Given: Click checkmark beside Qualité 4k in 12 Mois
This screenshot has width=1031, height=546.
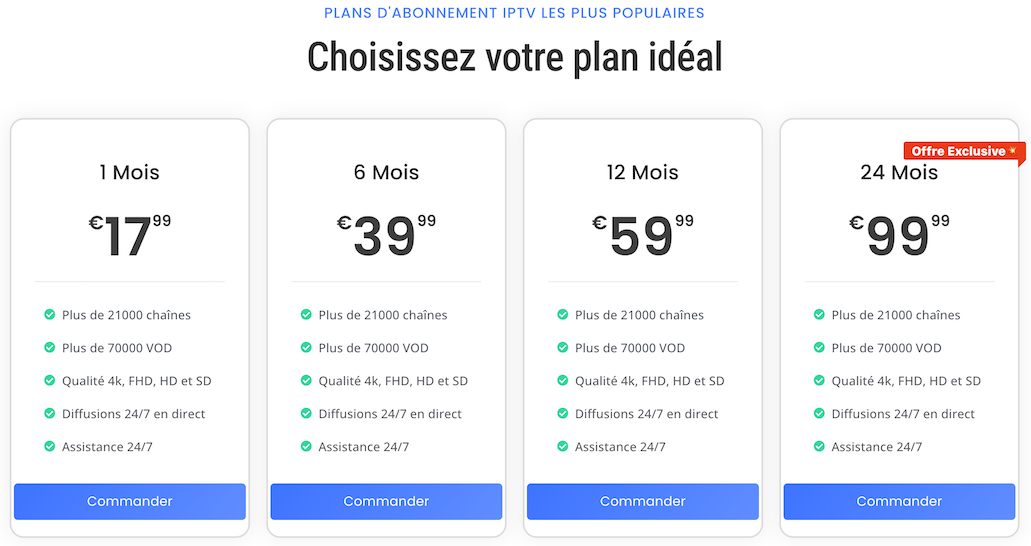Looking at the screenshot, I should click(x=562, y=380).
